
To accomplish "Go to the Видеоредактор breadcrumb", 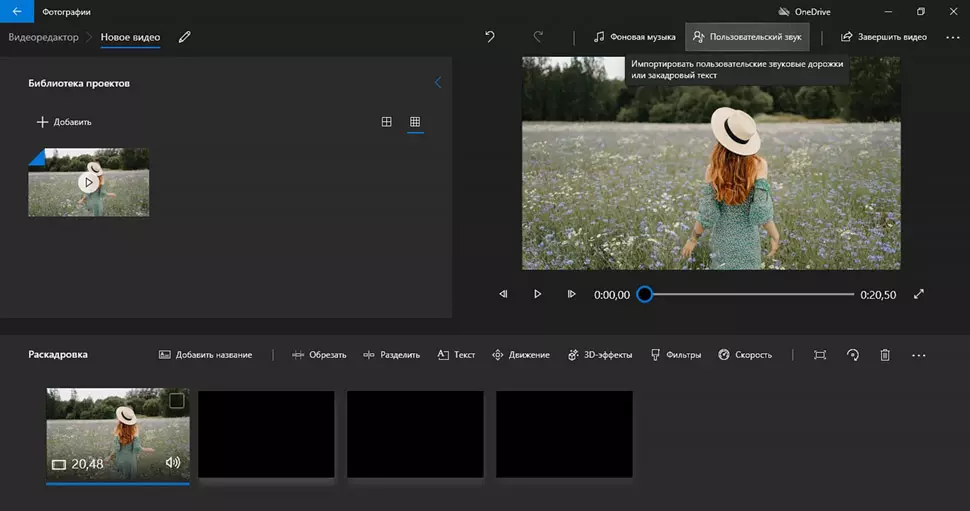I will pos(43,37).
